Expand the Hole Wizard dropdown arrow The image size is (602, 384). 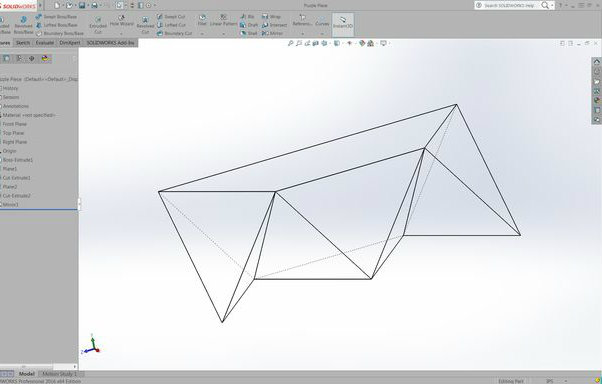pos(122,33)
